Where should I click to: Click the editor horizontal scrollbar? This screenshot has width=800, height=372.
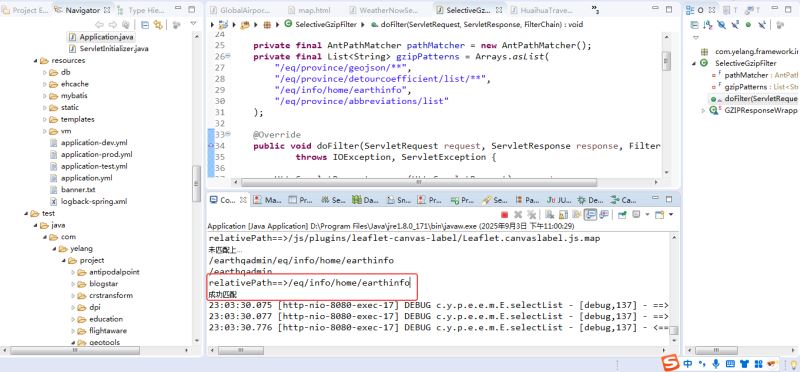tap(418, 182)
